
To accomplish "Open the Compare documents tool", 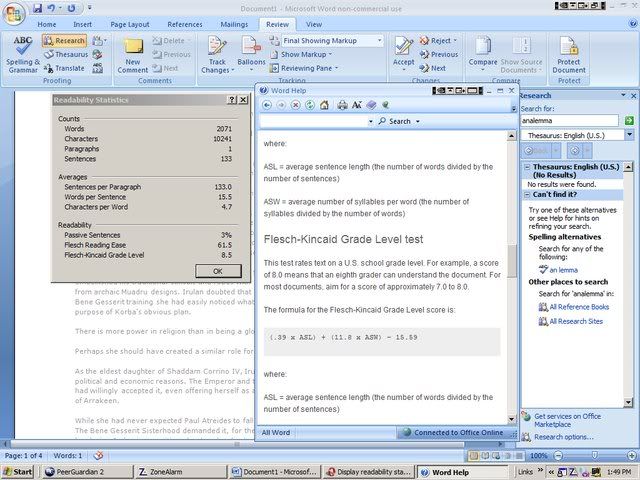I will [482, 53].
